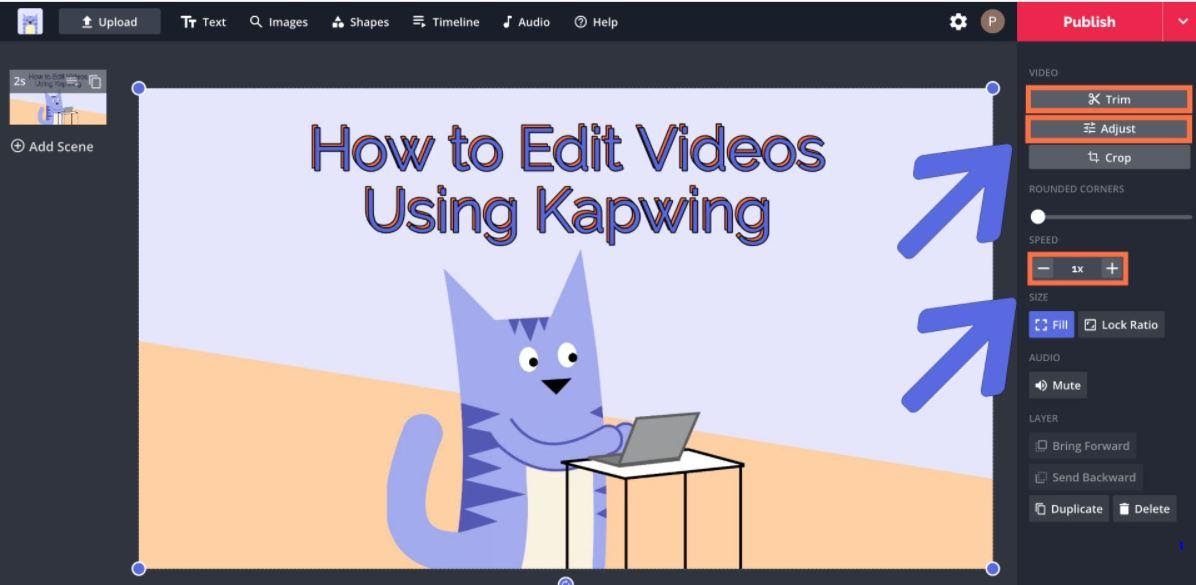The height and width of the screenshot is (585, 1196).
Task: Click the 1x speed value
Action: (1077, 268)
